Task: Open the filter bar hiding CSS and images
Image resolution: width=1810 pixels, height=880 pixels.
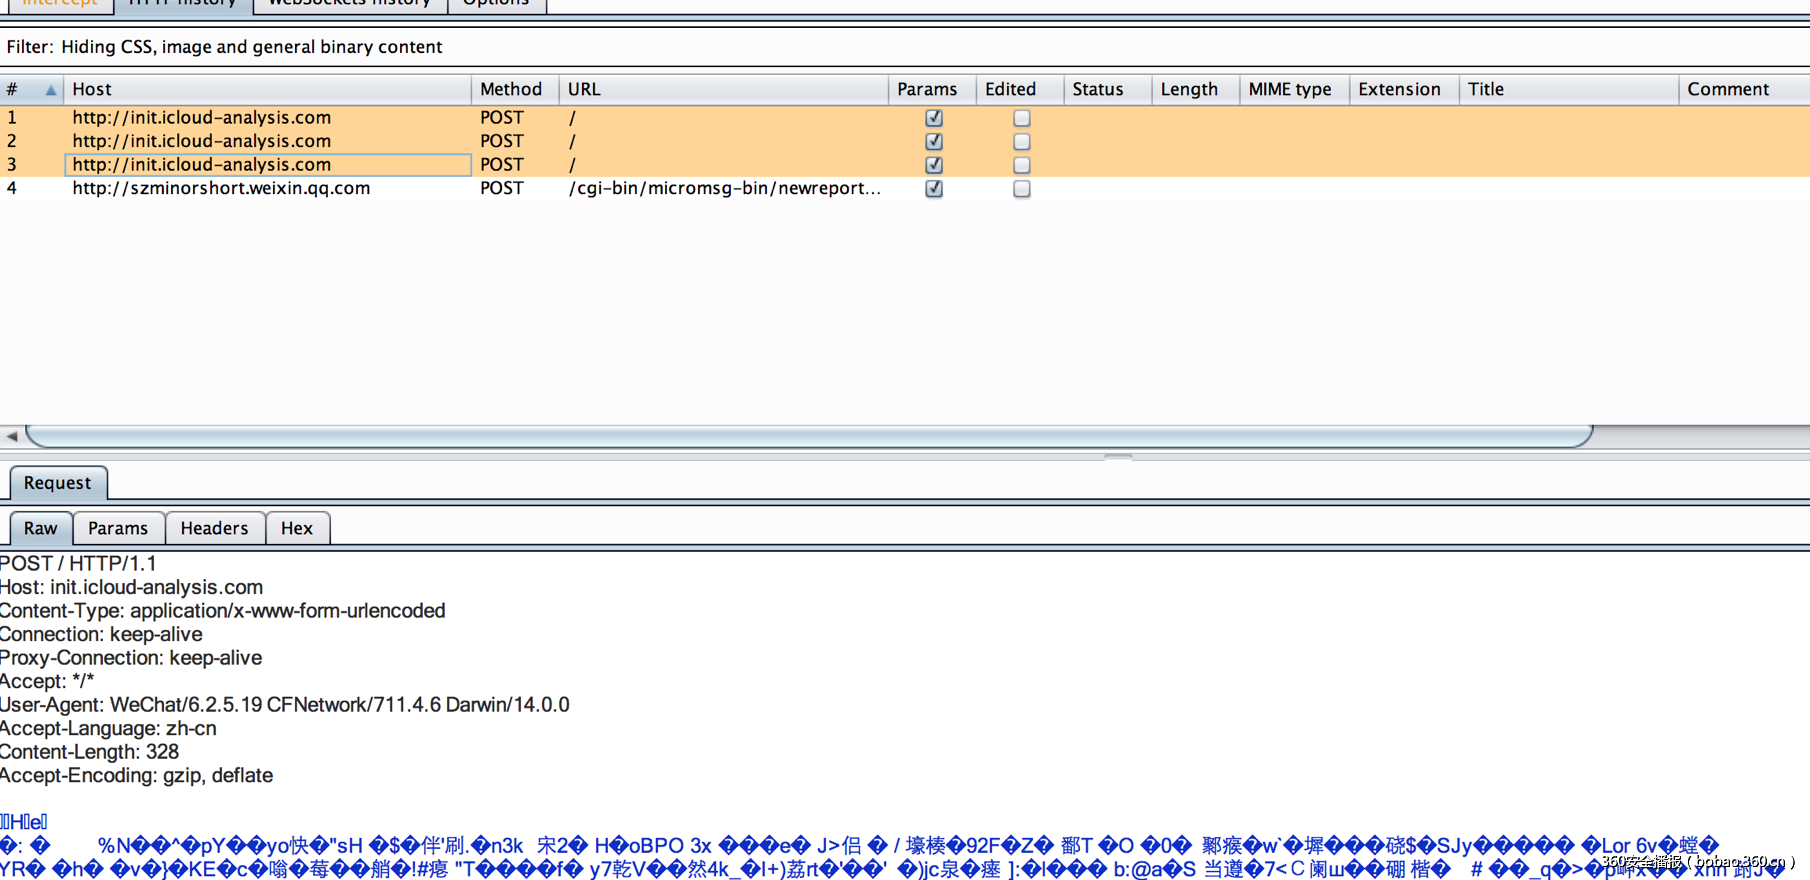Action: 224,47
